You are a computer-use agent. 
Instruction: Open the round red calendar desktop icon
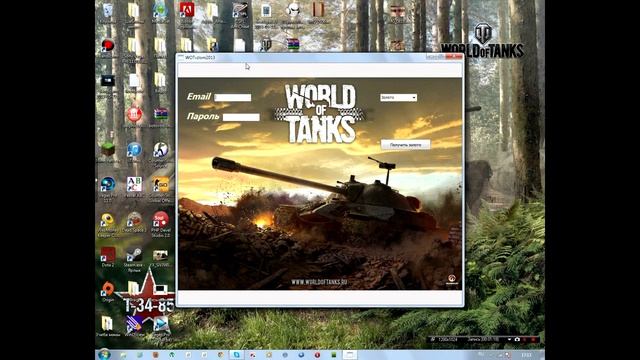coord(134,114)
